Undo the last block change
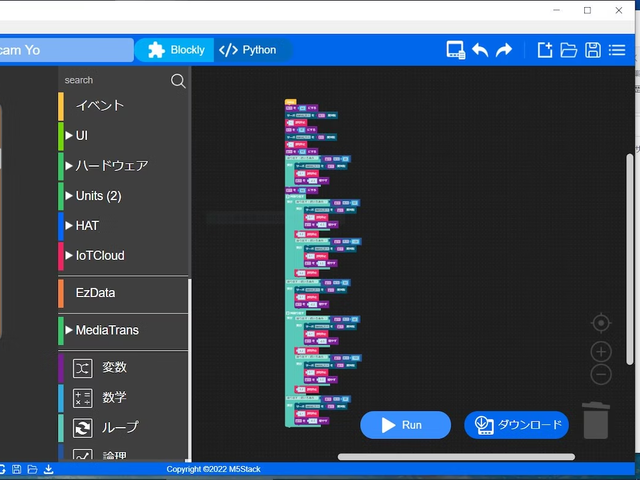The image size is (640, 480). point(480,50)
